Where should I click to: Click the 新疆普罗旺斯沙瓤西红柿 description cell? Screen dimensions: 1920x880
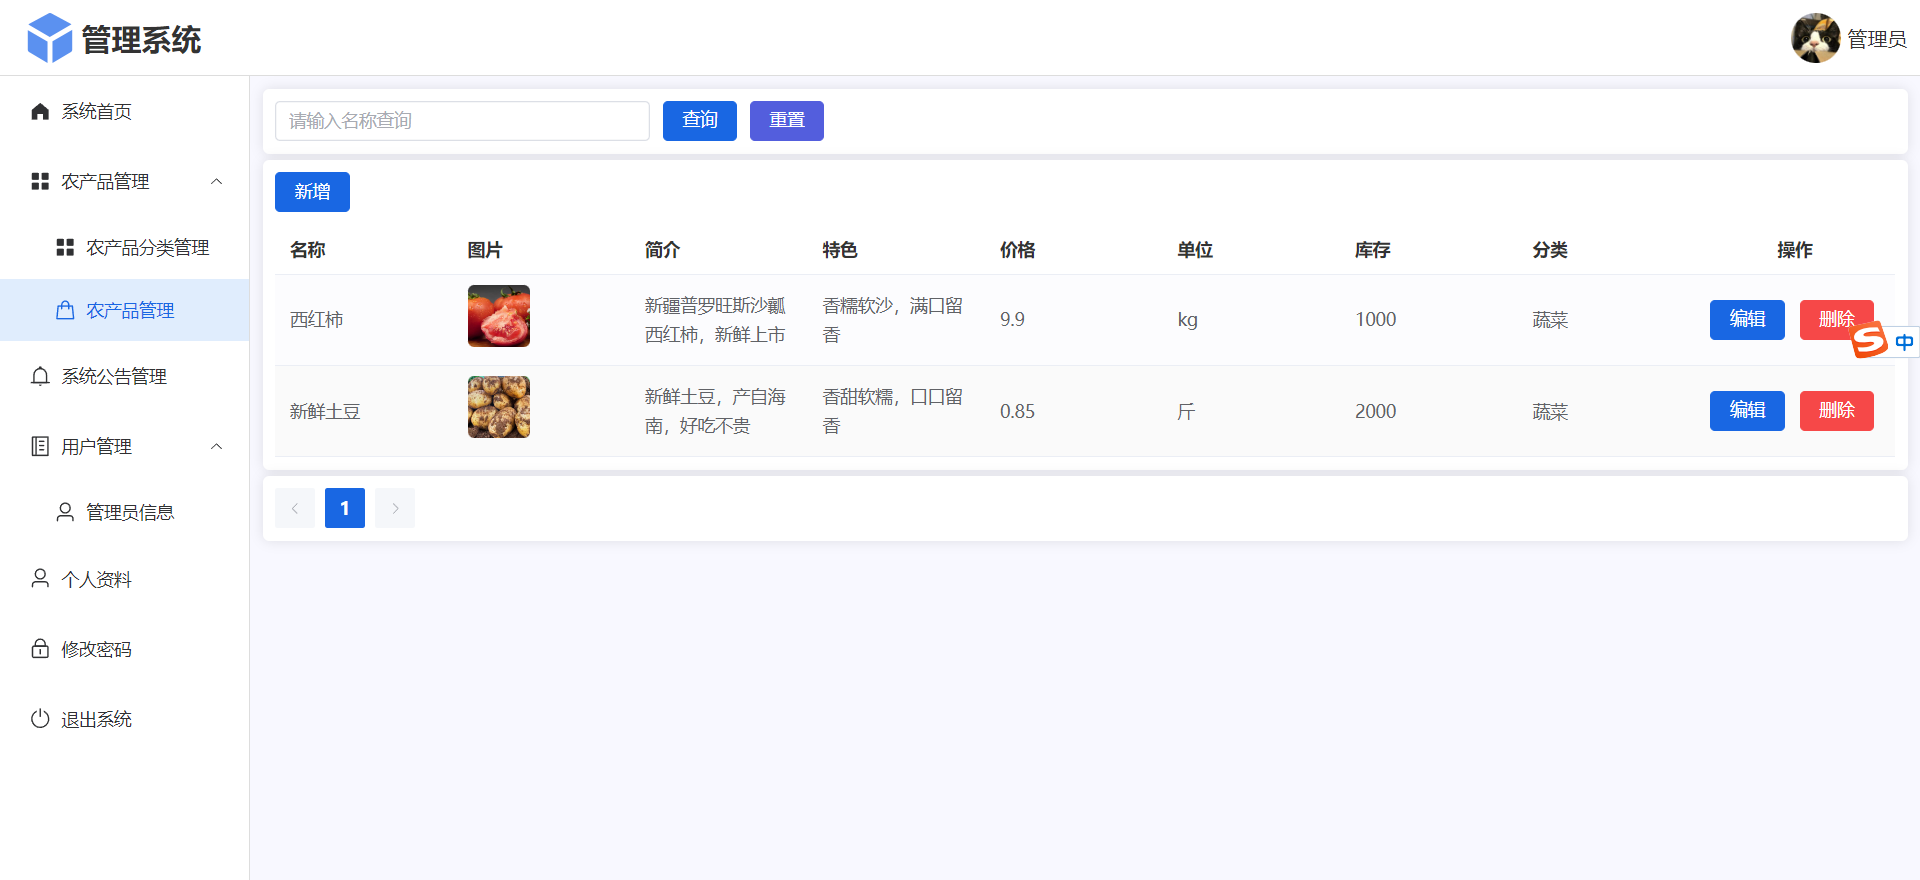[x=715, y=320]
